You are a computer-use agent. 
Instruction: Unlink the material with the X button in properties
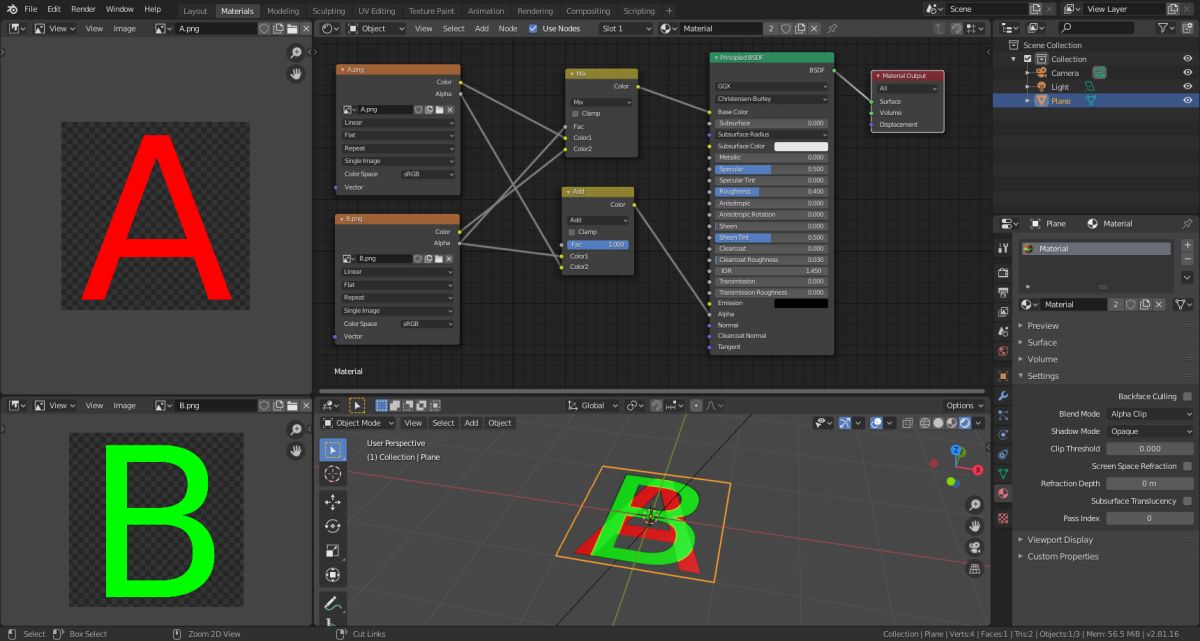pos(1159,304)
